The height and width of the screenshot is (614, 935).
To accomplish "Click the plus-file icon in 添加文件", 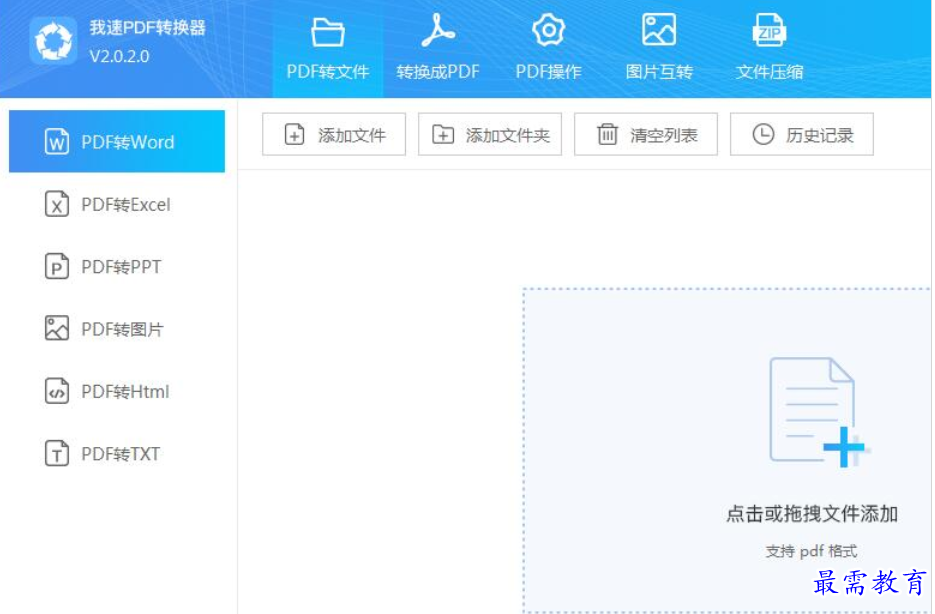I will point(294,135).
